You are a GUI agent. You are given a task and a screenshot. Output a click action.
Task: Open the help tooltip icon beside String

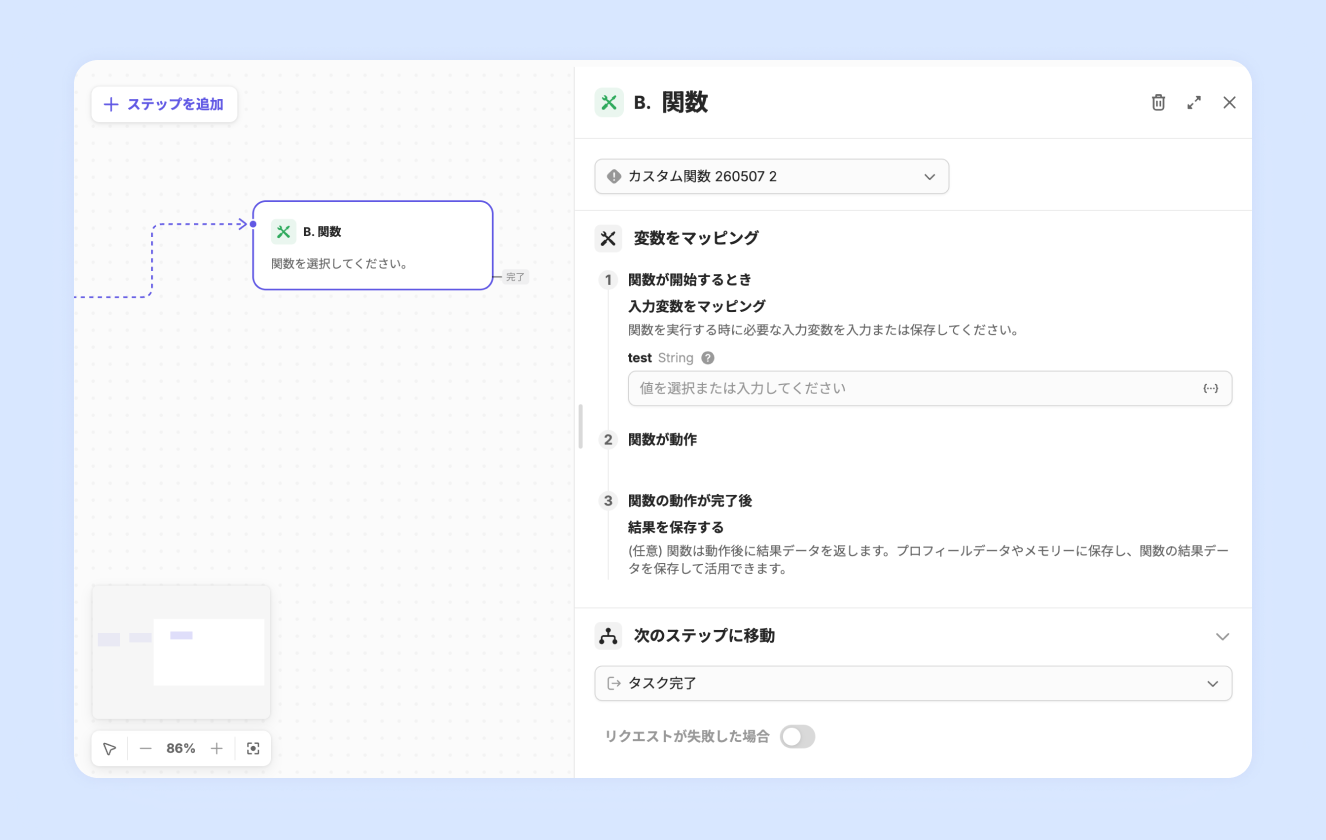[x=708, y=358]
